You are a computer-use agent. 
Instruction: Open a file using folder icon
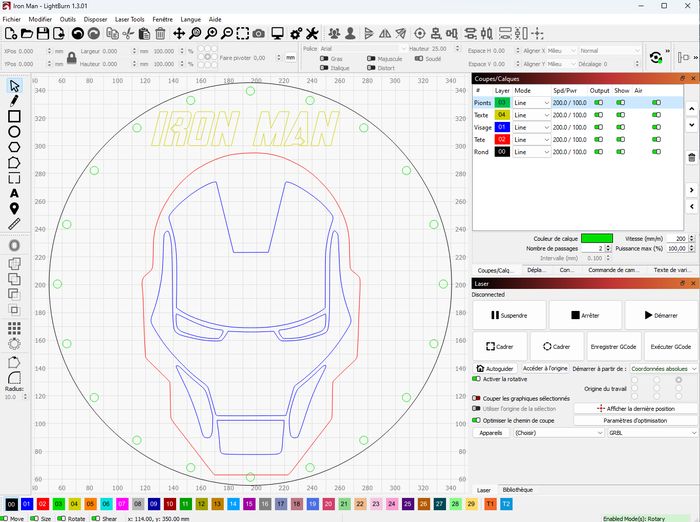coord(27,33)
